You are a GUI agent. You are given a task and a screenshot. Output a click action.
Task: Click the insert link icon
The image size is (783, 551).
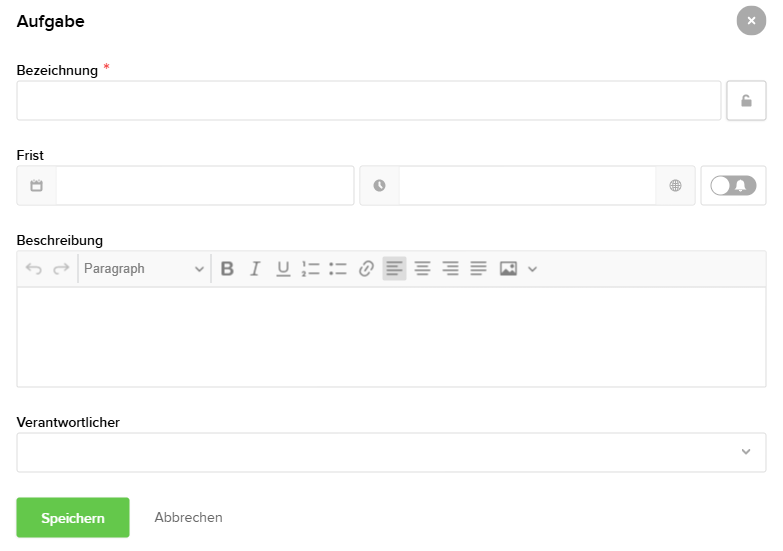point(366,269)
